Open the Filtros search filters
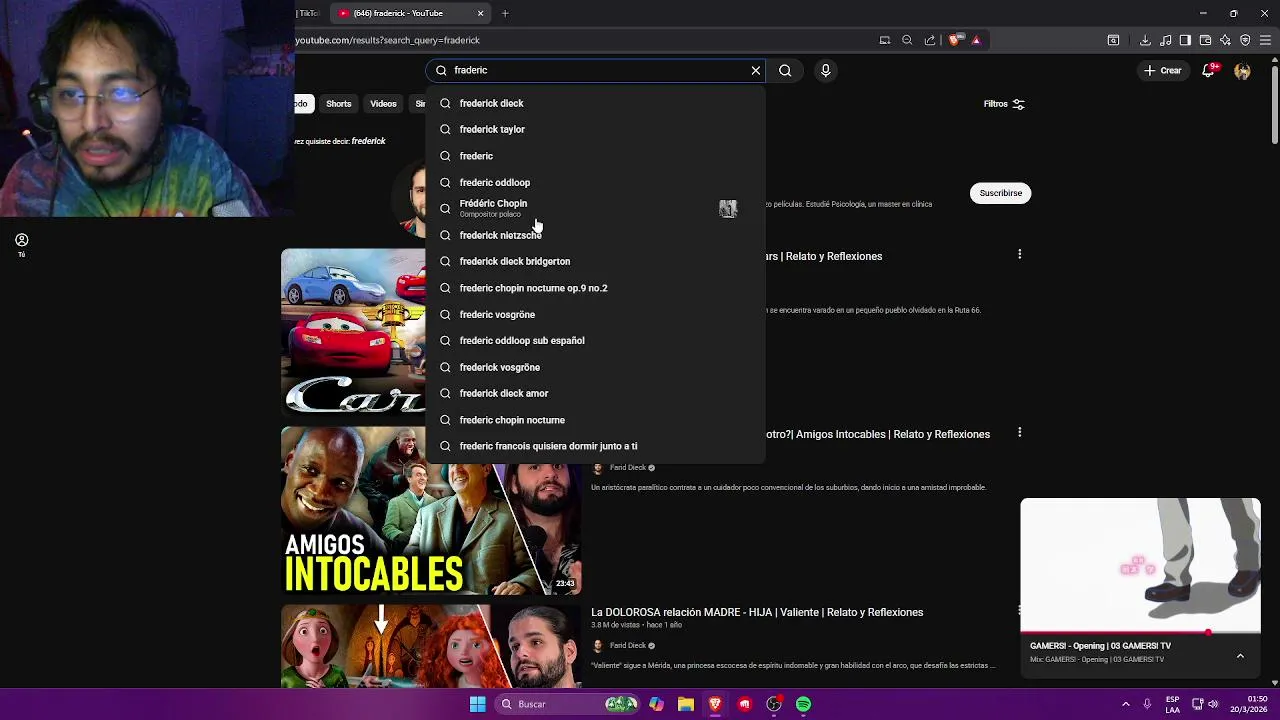This screenshot has height=720, width=1280. [x=1004, y=104]
